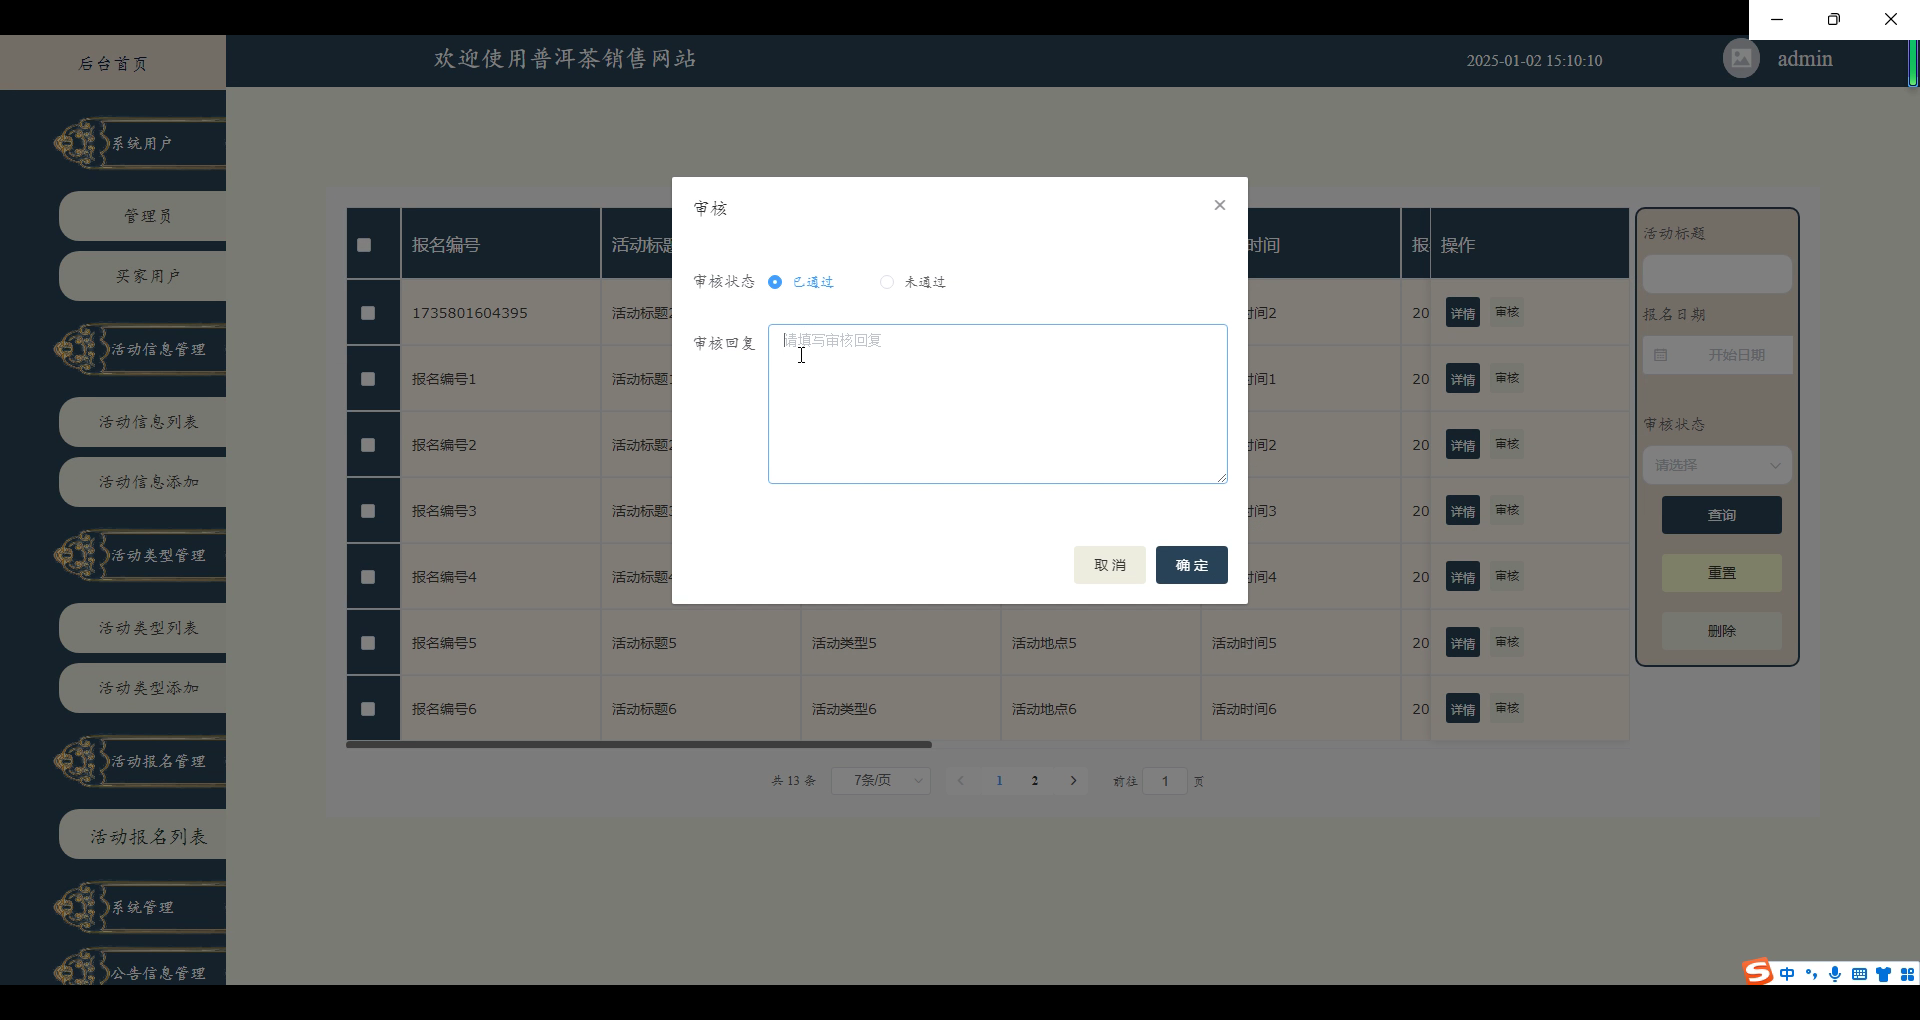Close the 审核 dialog with the X icon

(x=1219, y=205)
